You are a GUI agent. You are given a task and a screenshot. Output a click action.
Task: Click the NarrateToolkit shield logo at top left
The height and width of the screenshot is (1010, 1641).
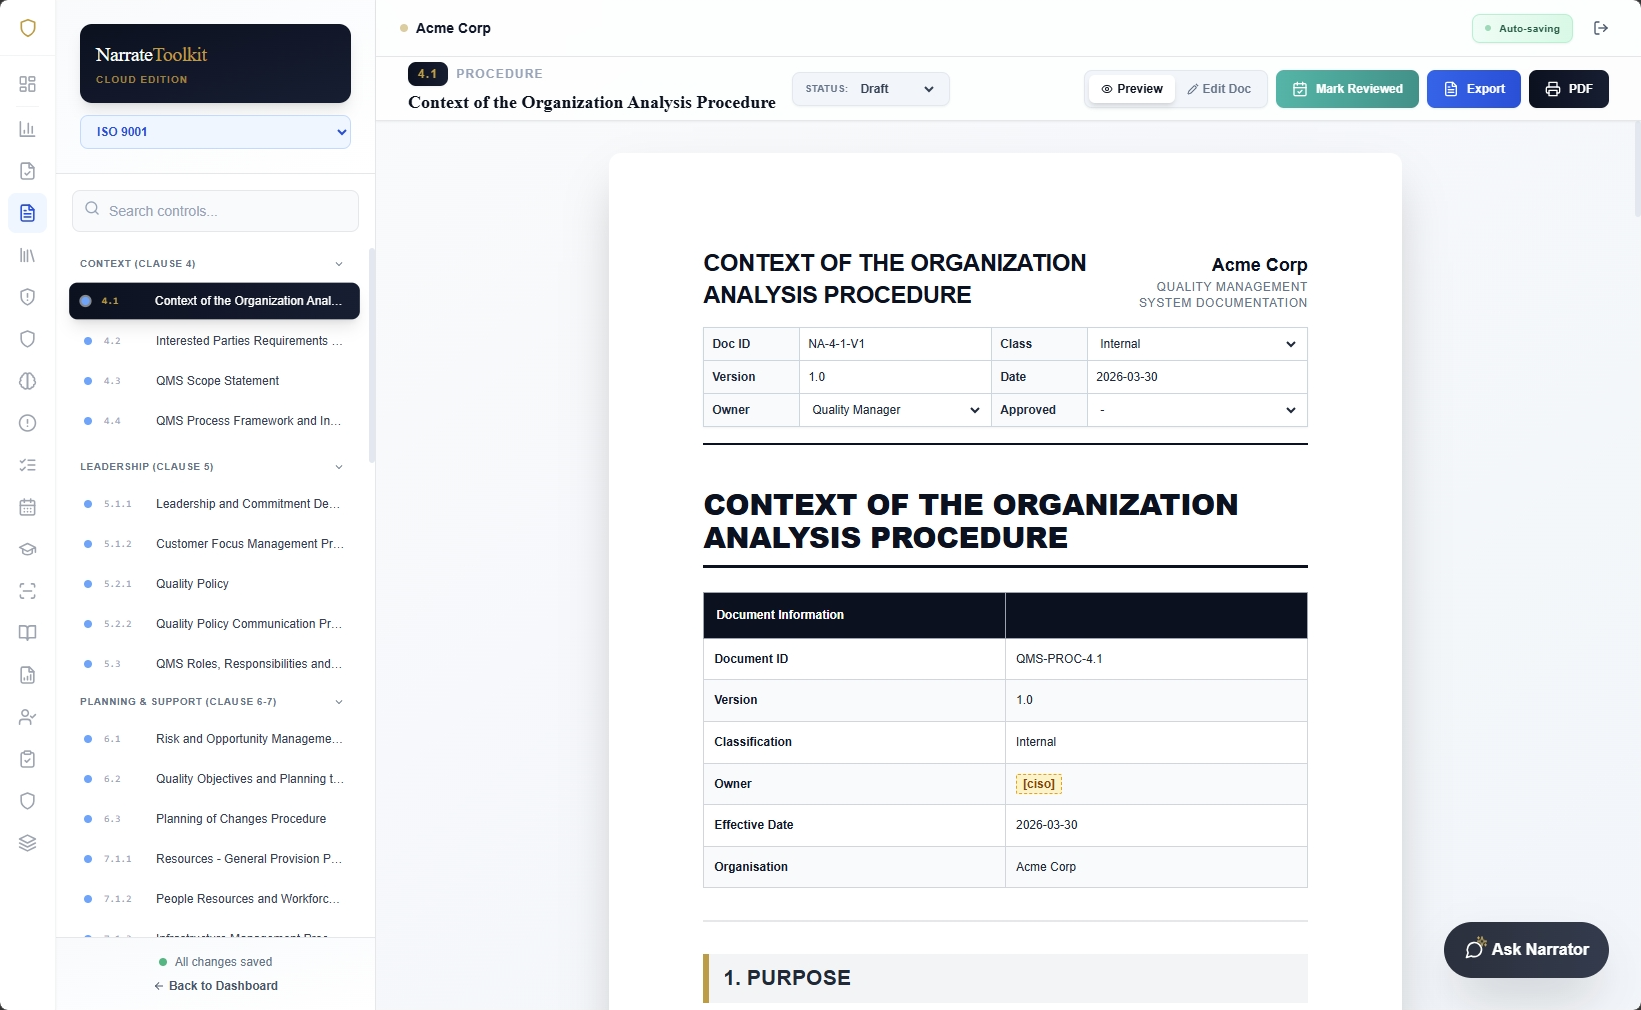pyautogui.click(x=28, y=28)
